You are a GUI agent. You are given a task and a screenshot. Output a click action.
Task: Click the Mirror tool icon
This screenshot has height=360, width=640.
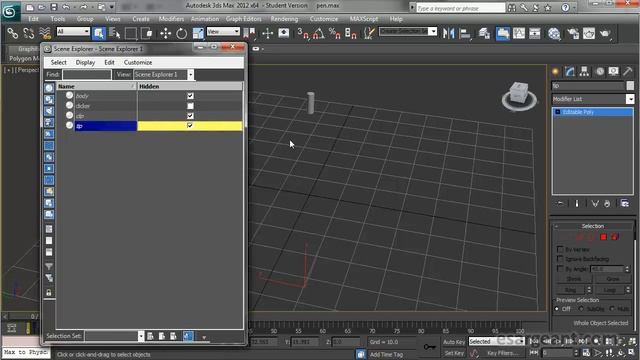point(448,33)
